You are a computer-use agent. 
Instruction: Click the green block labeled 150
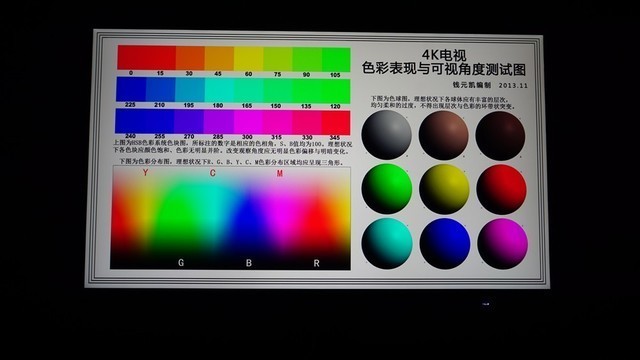pos(278,91)
